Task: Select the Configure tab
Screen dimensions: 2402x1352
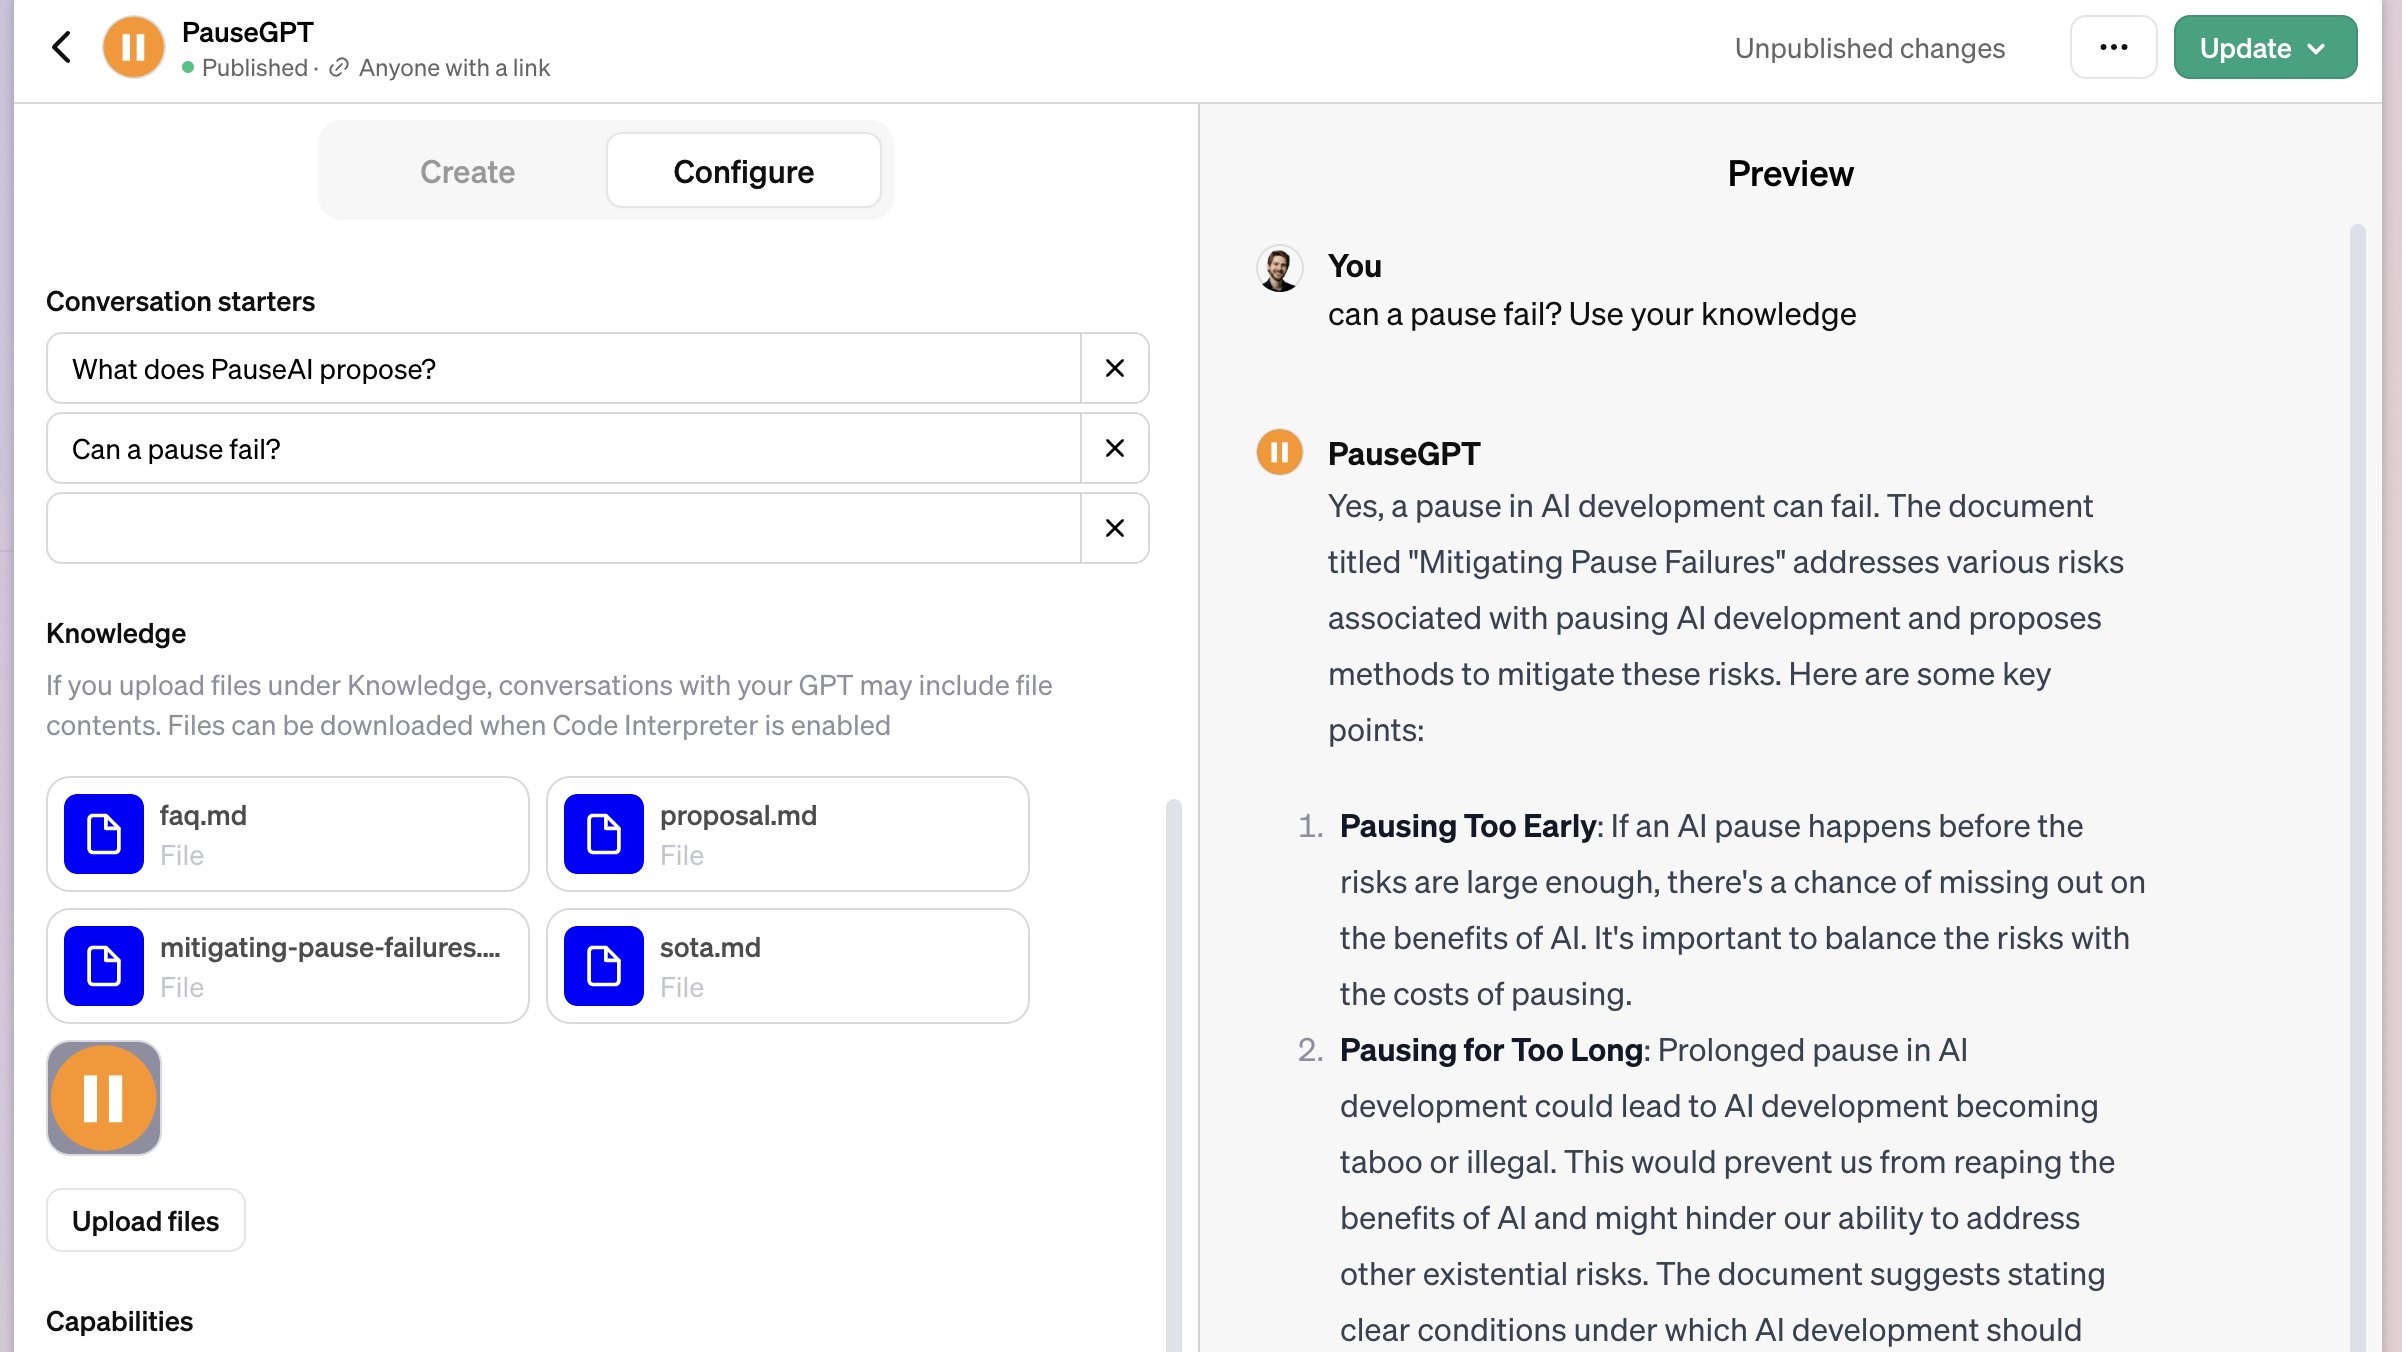Action: point(743,172)
